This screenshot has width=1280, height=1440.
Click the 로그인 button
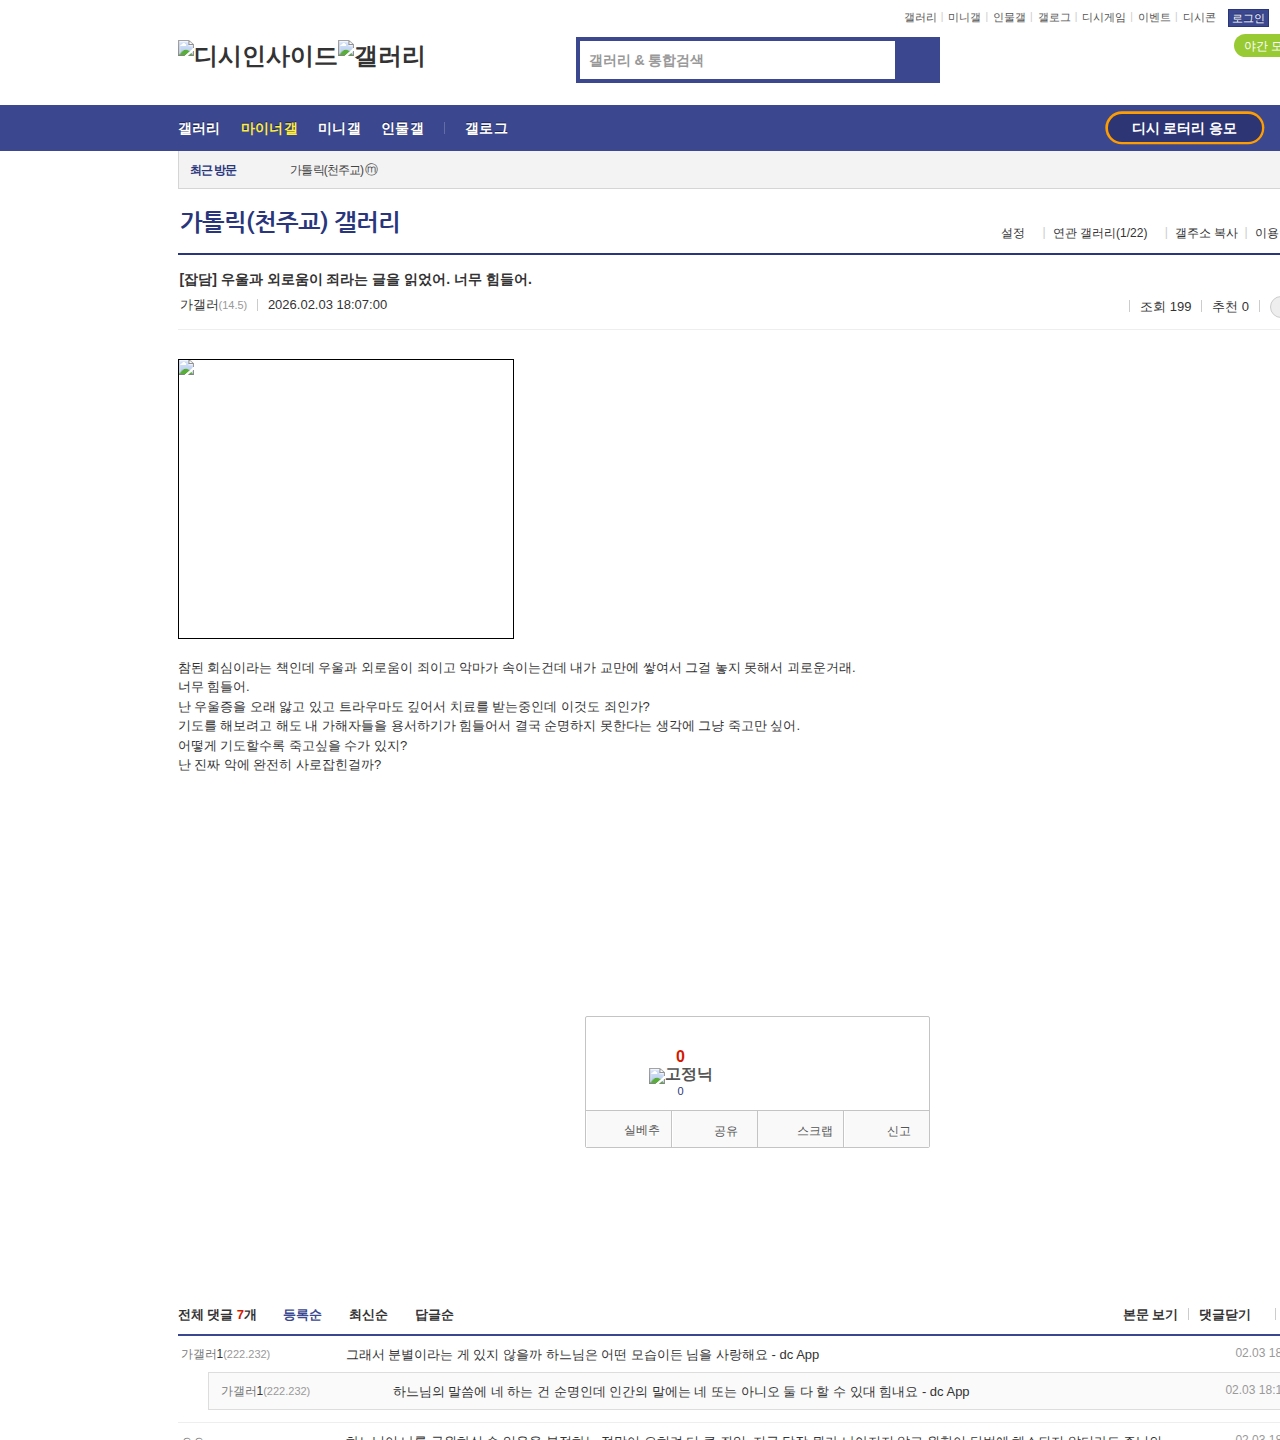pyautogui.click(x=1248, y=18)
